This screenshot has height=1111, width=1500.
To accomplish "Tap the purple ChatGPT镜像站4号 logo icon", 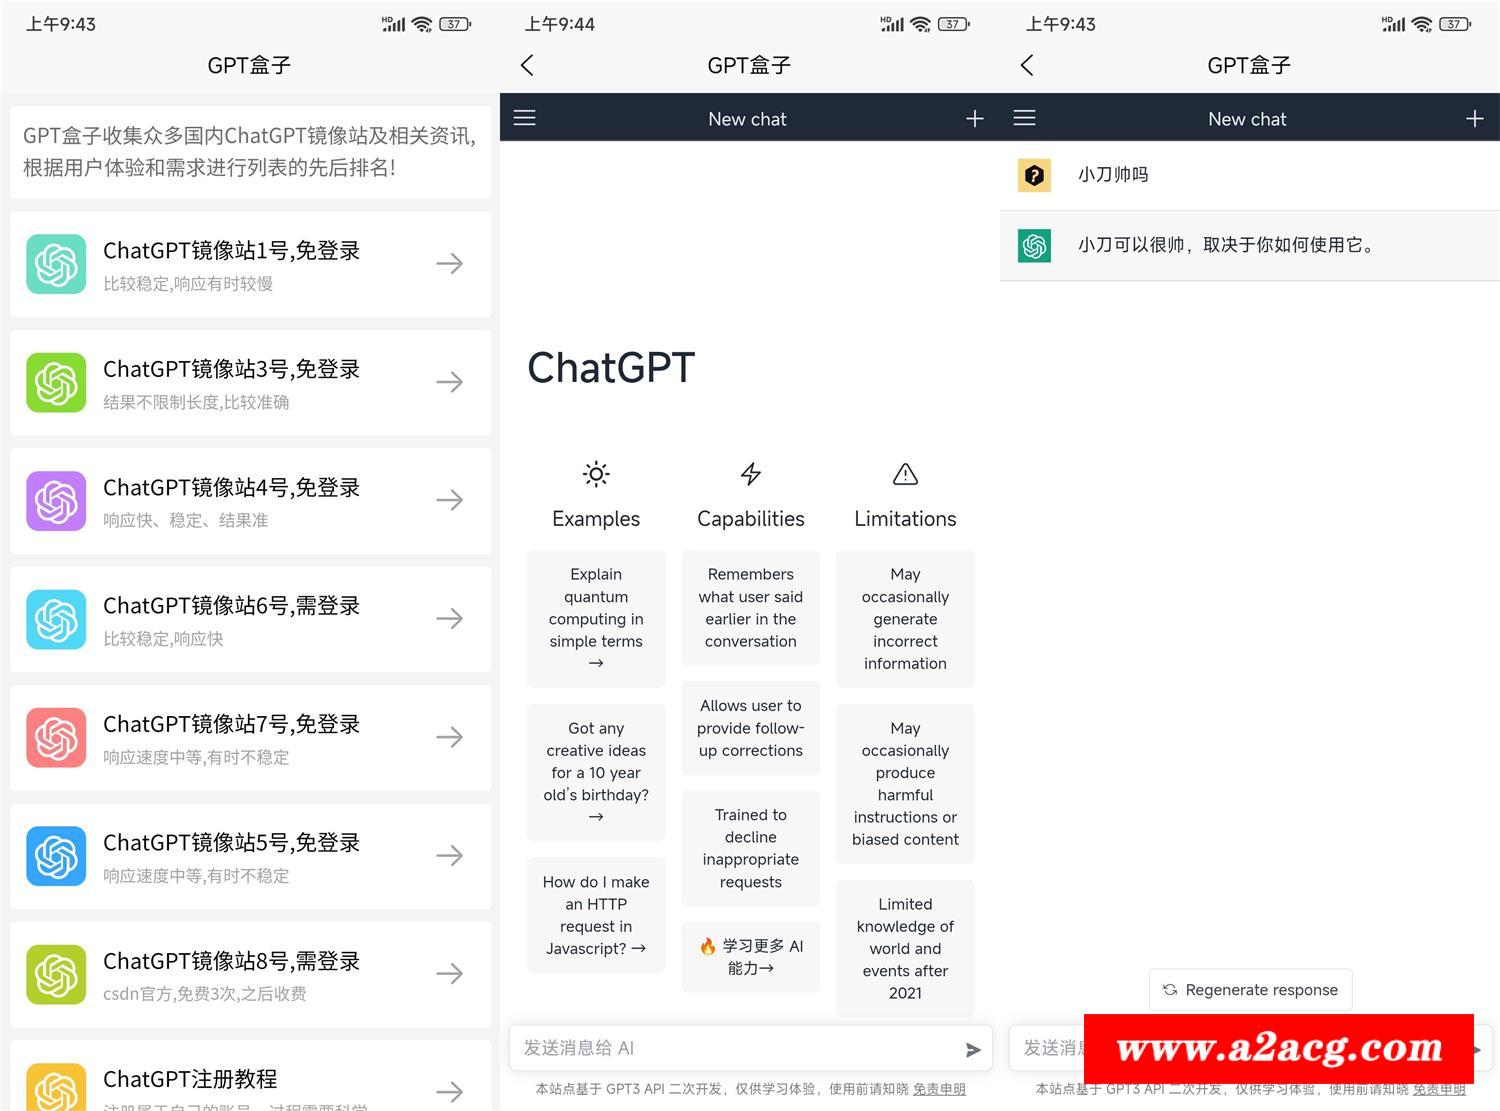I will (x=56, y=501).
